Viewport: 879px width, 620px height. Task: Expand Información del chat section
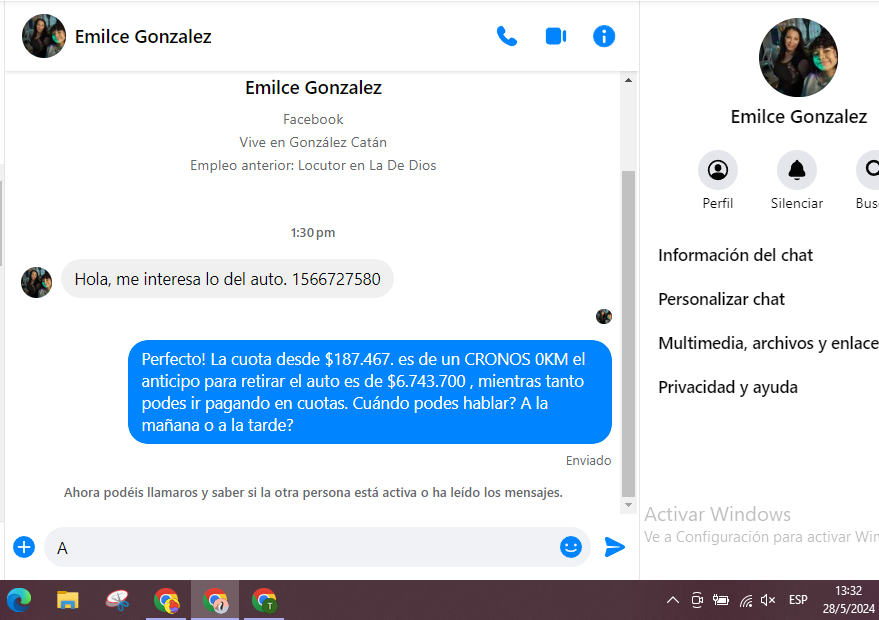click(735, 255)
